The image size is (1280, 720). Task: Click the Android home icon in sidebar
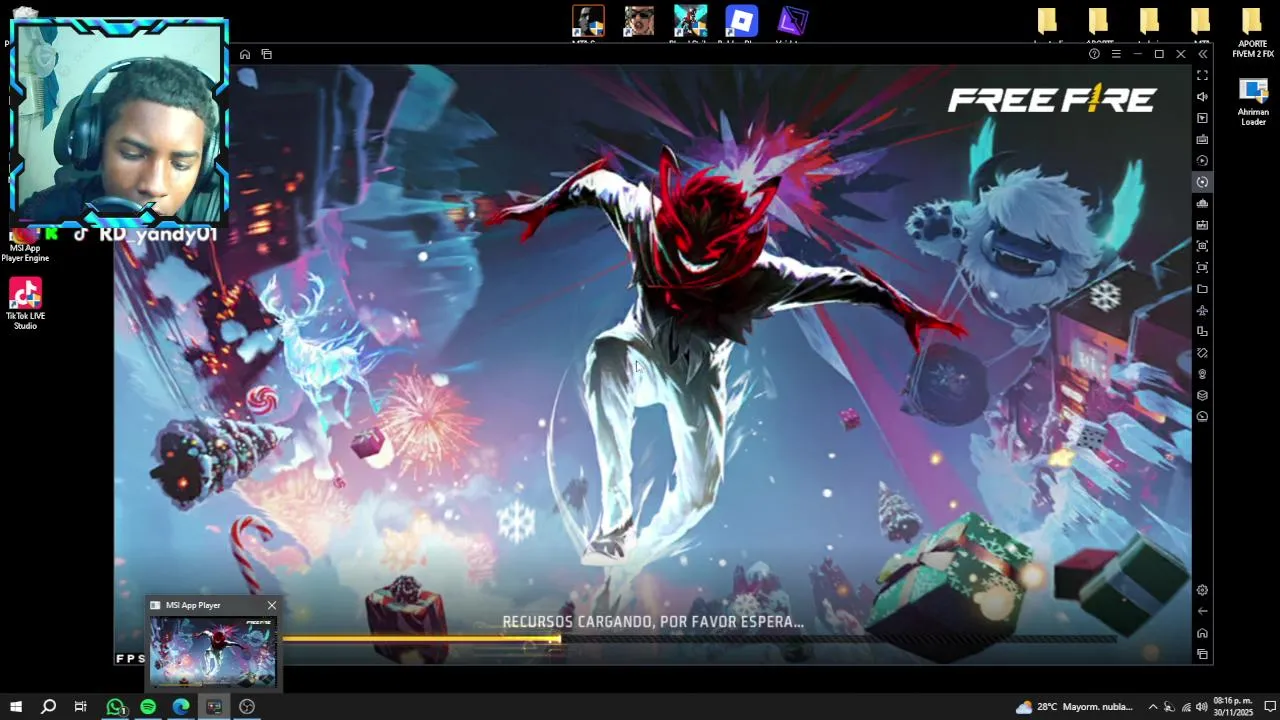1202,633
